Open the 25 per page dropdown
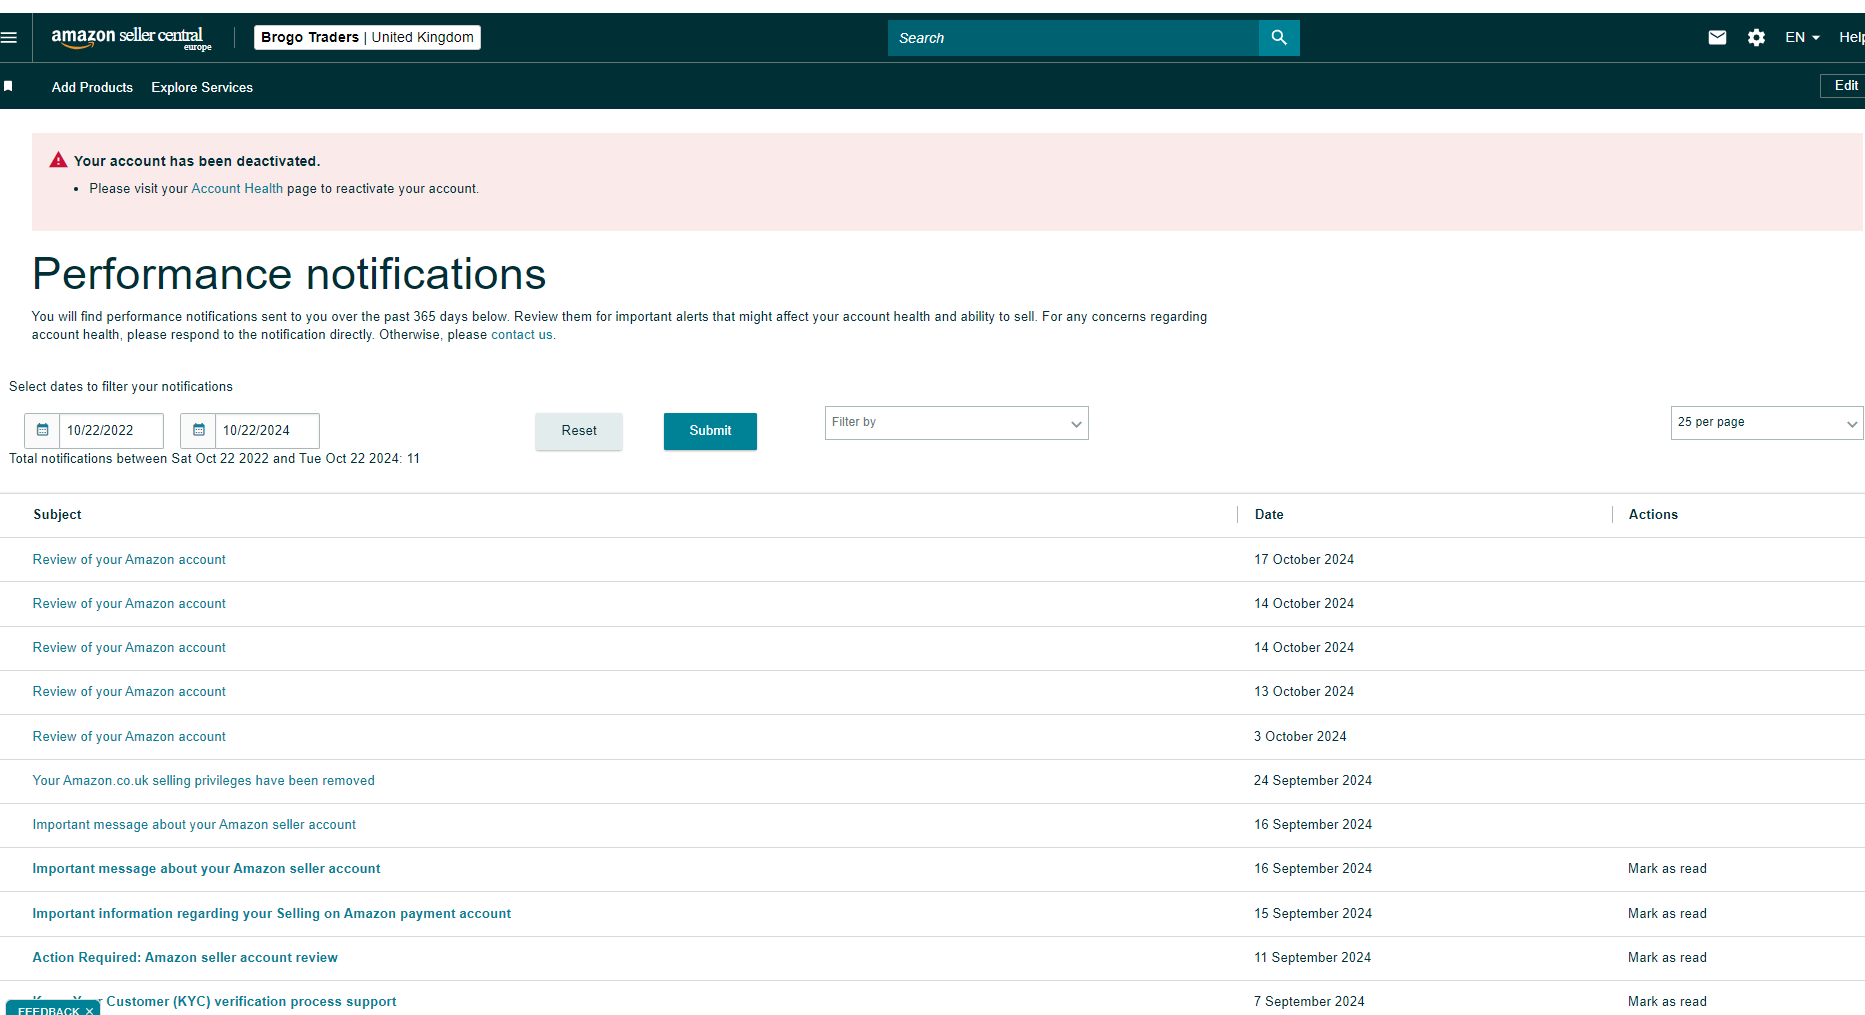 [1766, 423]
